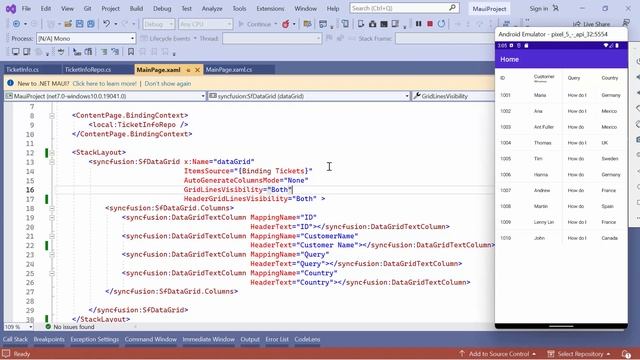Click the info icon in the notification bar
The width and height of the screenshot is (640, 360).
click(x=10, y=83)
